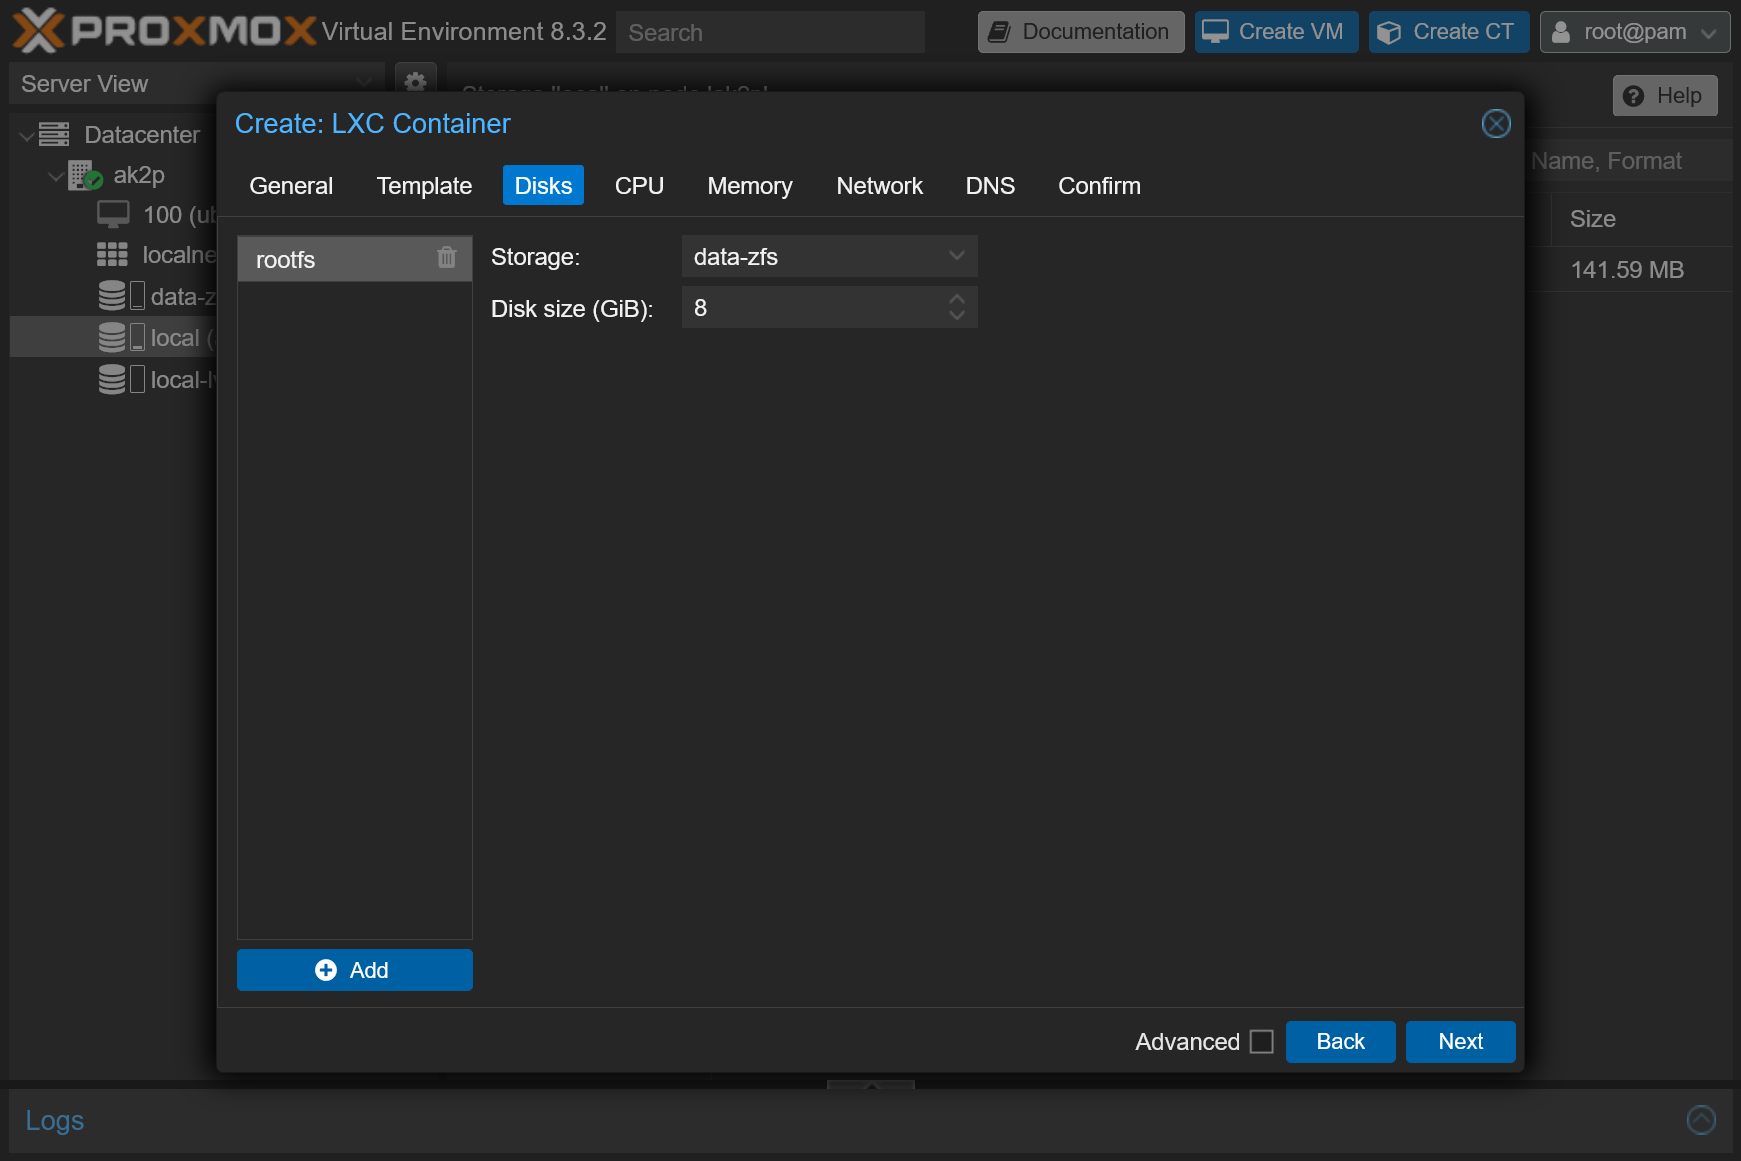Switch to the Template tab
Viewport: 1741px width, 1161px height.
tap(424, 186)
